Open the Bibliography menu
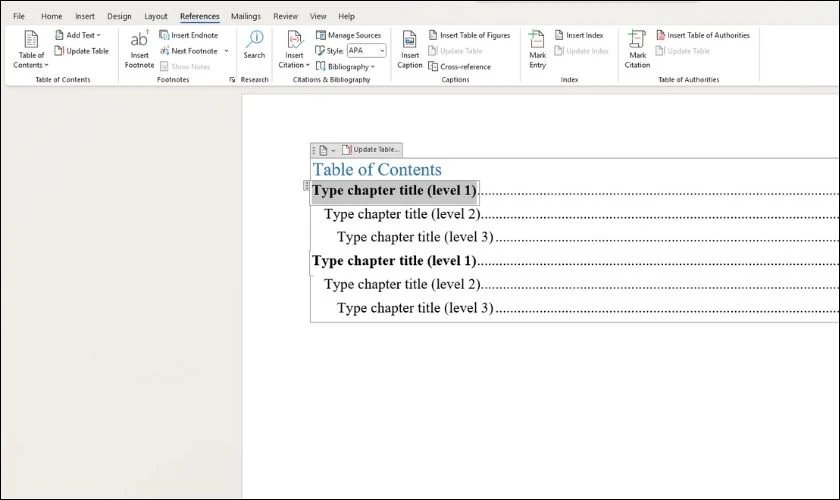Viewport: 840px width, 500px height. pyautogui.click(x=346, y=66)
